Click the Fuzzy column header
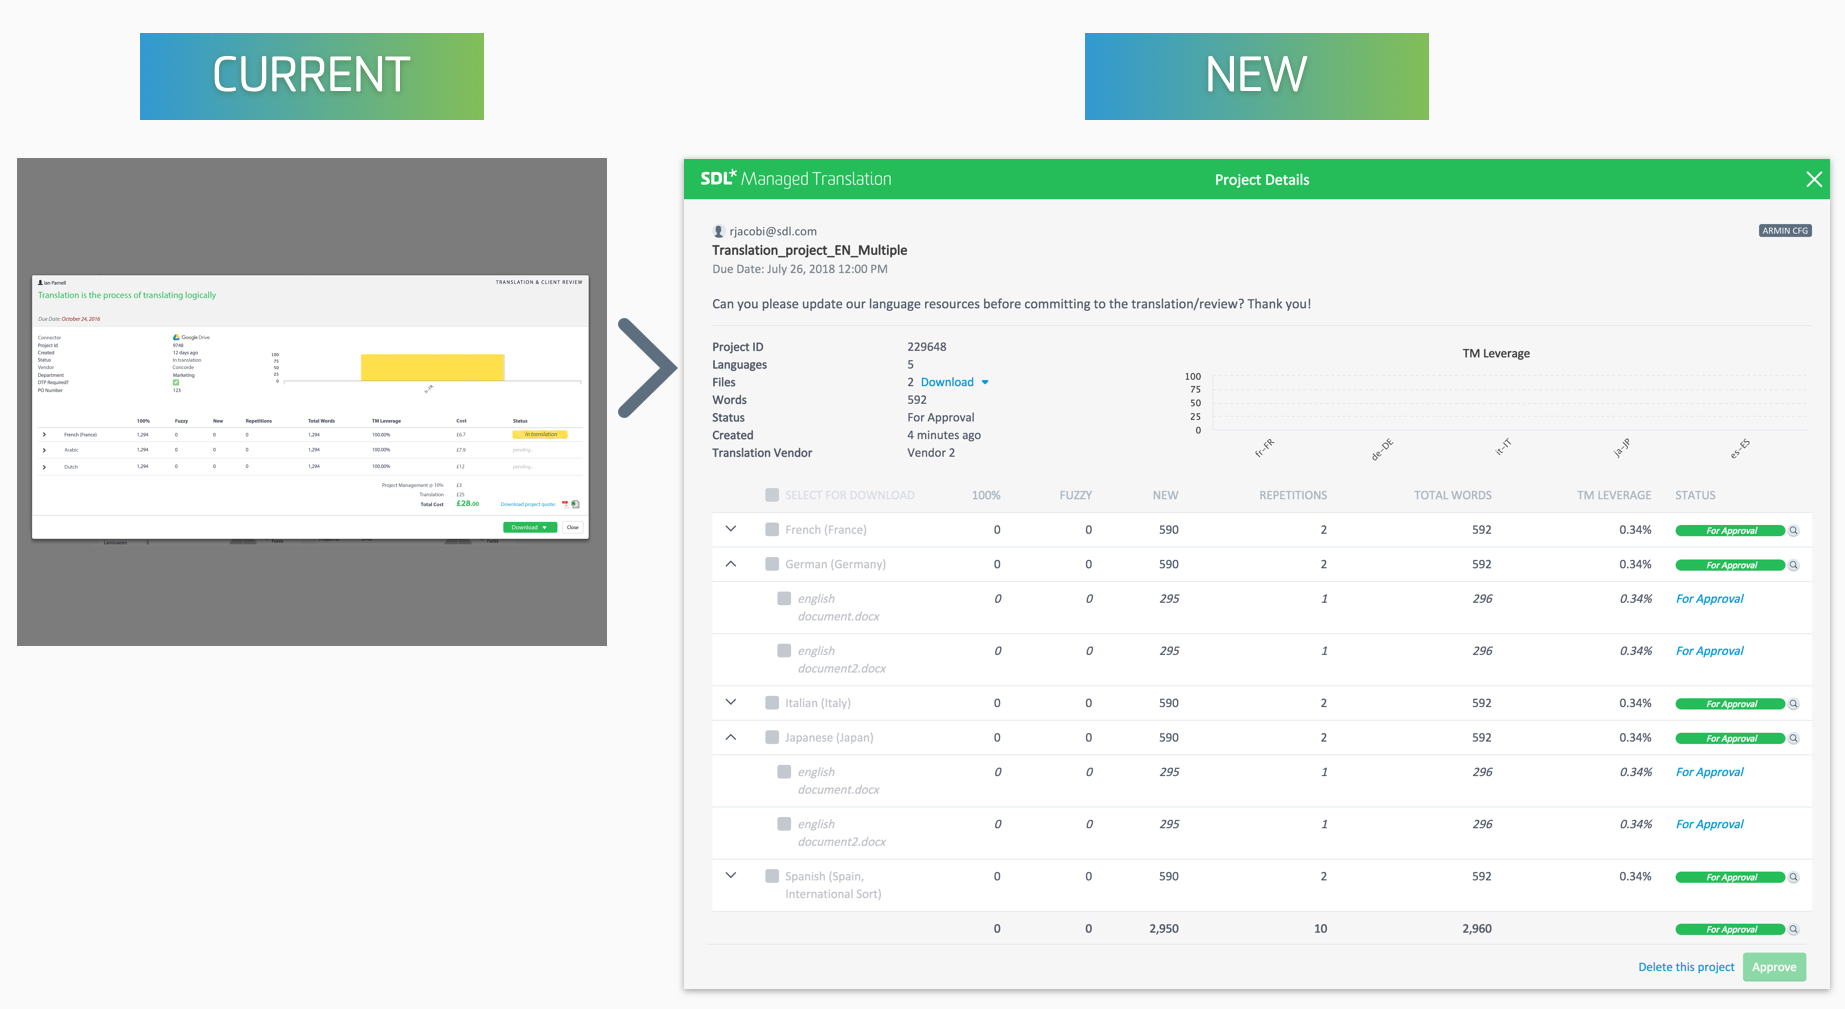 click(x=1075, y=495)
